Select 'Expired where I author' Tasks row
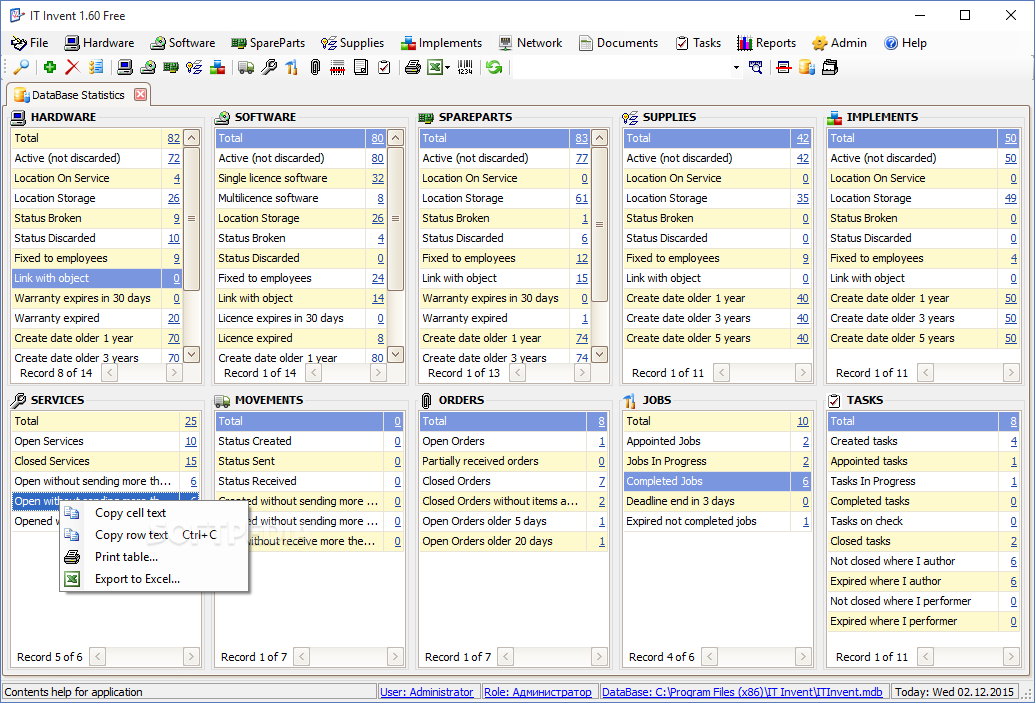 click(x=923, y=581)
